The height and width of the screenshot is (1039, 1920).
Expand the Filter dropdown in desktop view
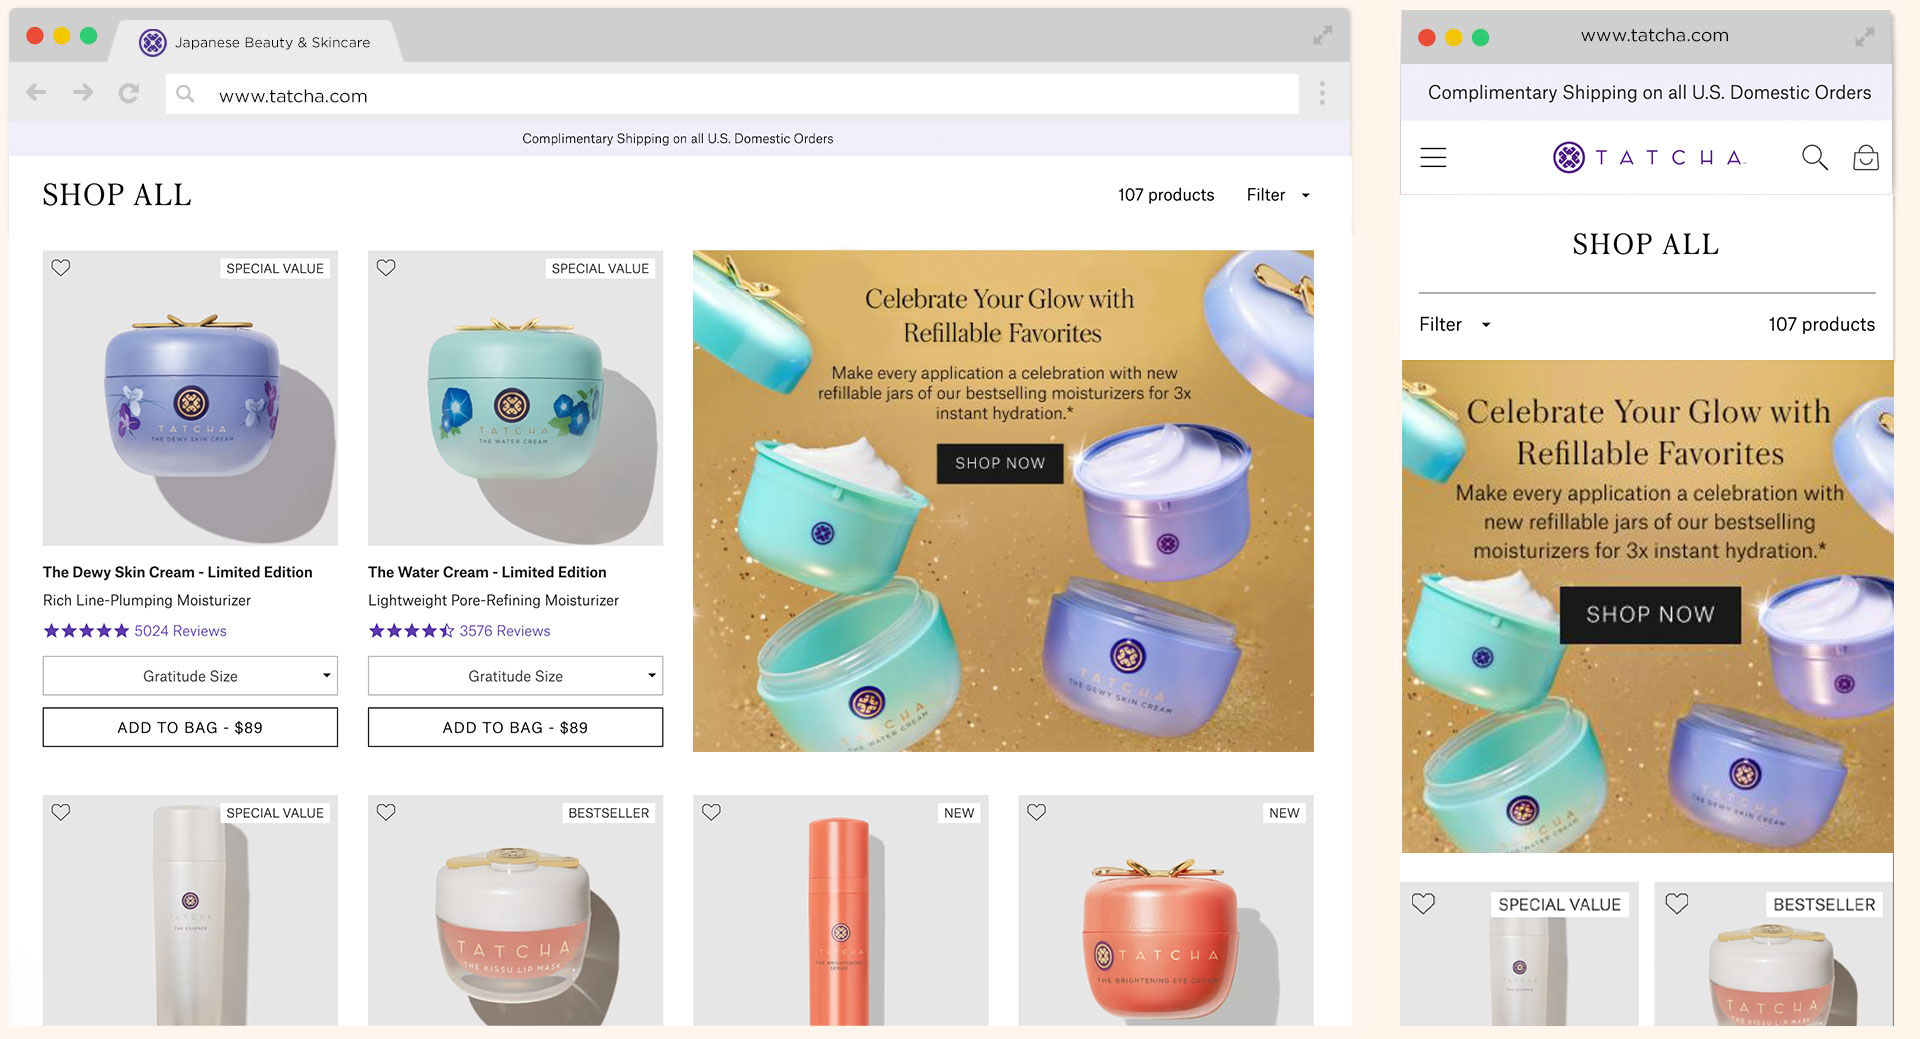pos(1277,195)
